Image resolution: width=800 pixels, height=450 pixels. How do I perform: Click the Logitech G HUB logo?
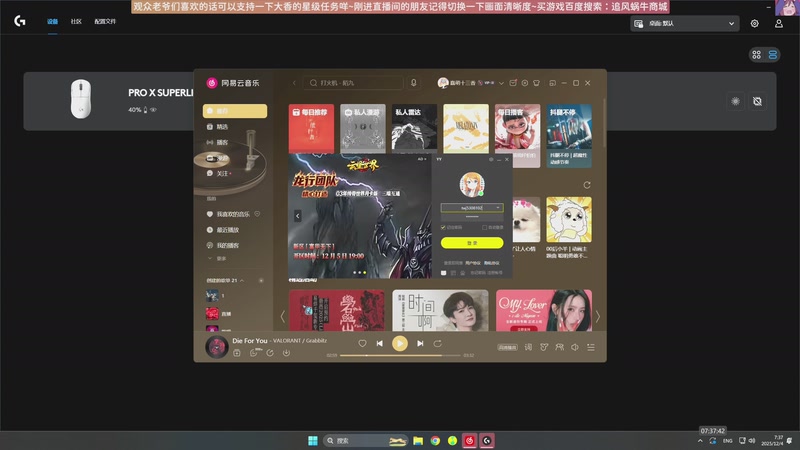click(x=19, y=21)
